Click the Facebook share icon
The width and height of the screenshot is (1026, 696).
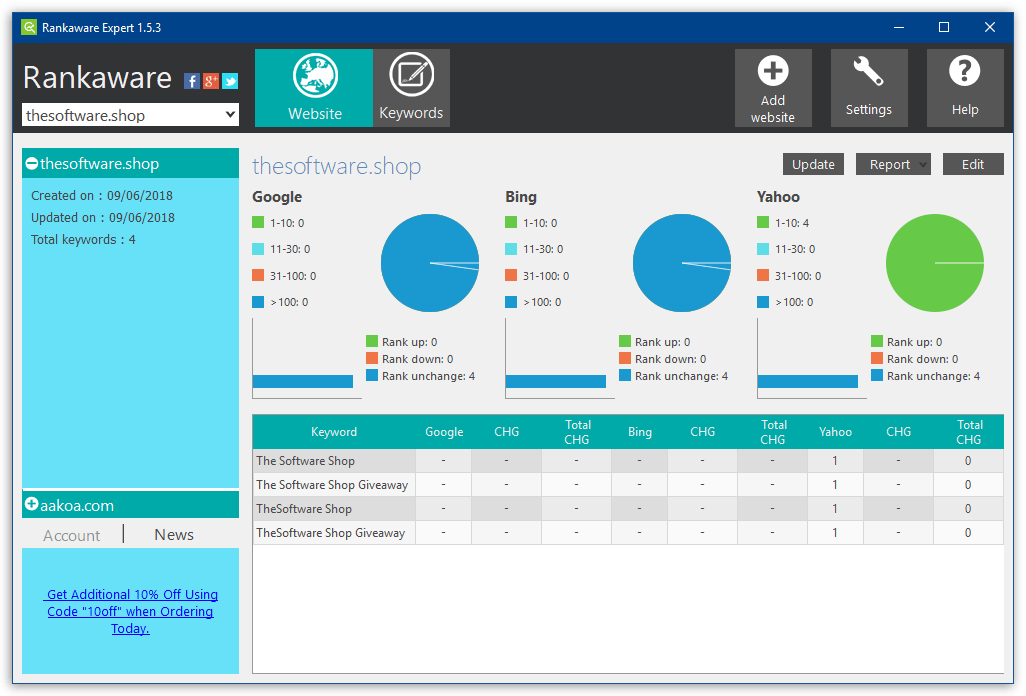pyautogui.click(x=191, y=81)
